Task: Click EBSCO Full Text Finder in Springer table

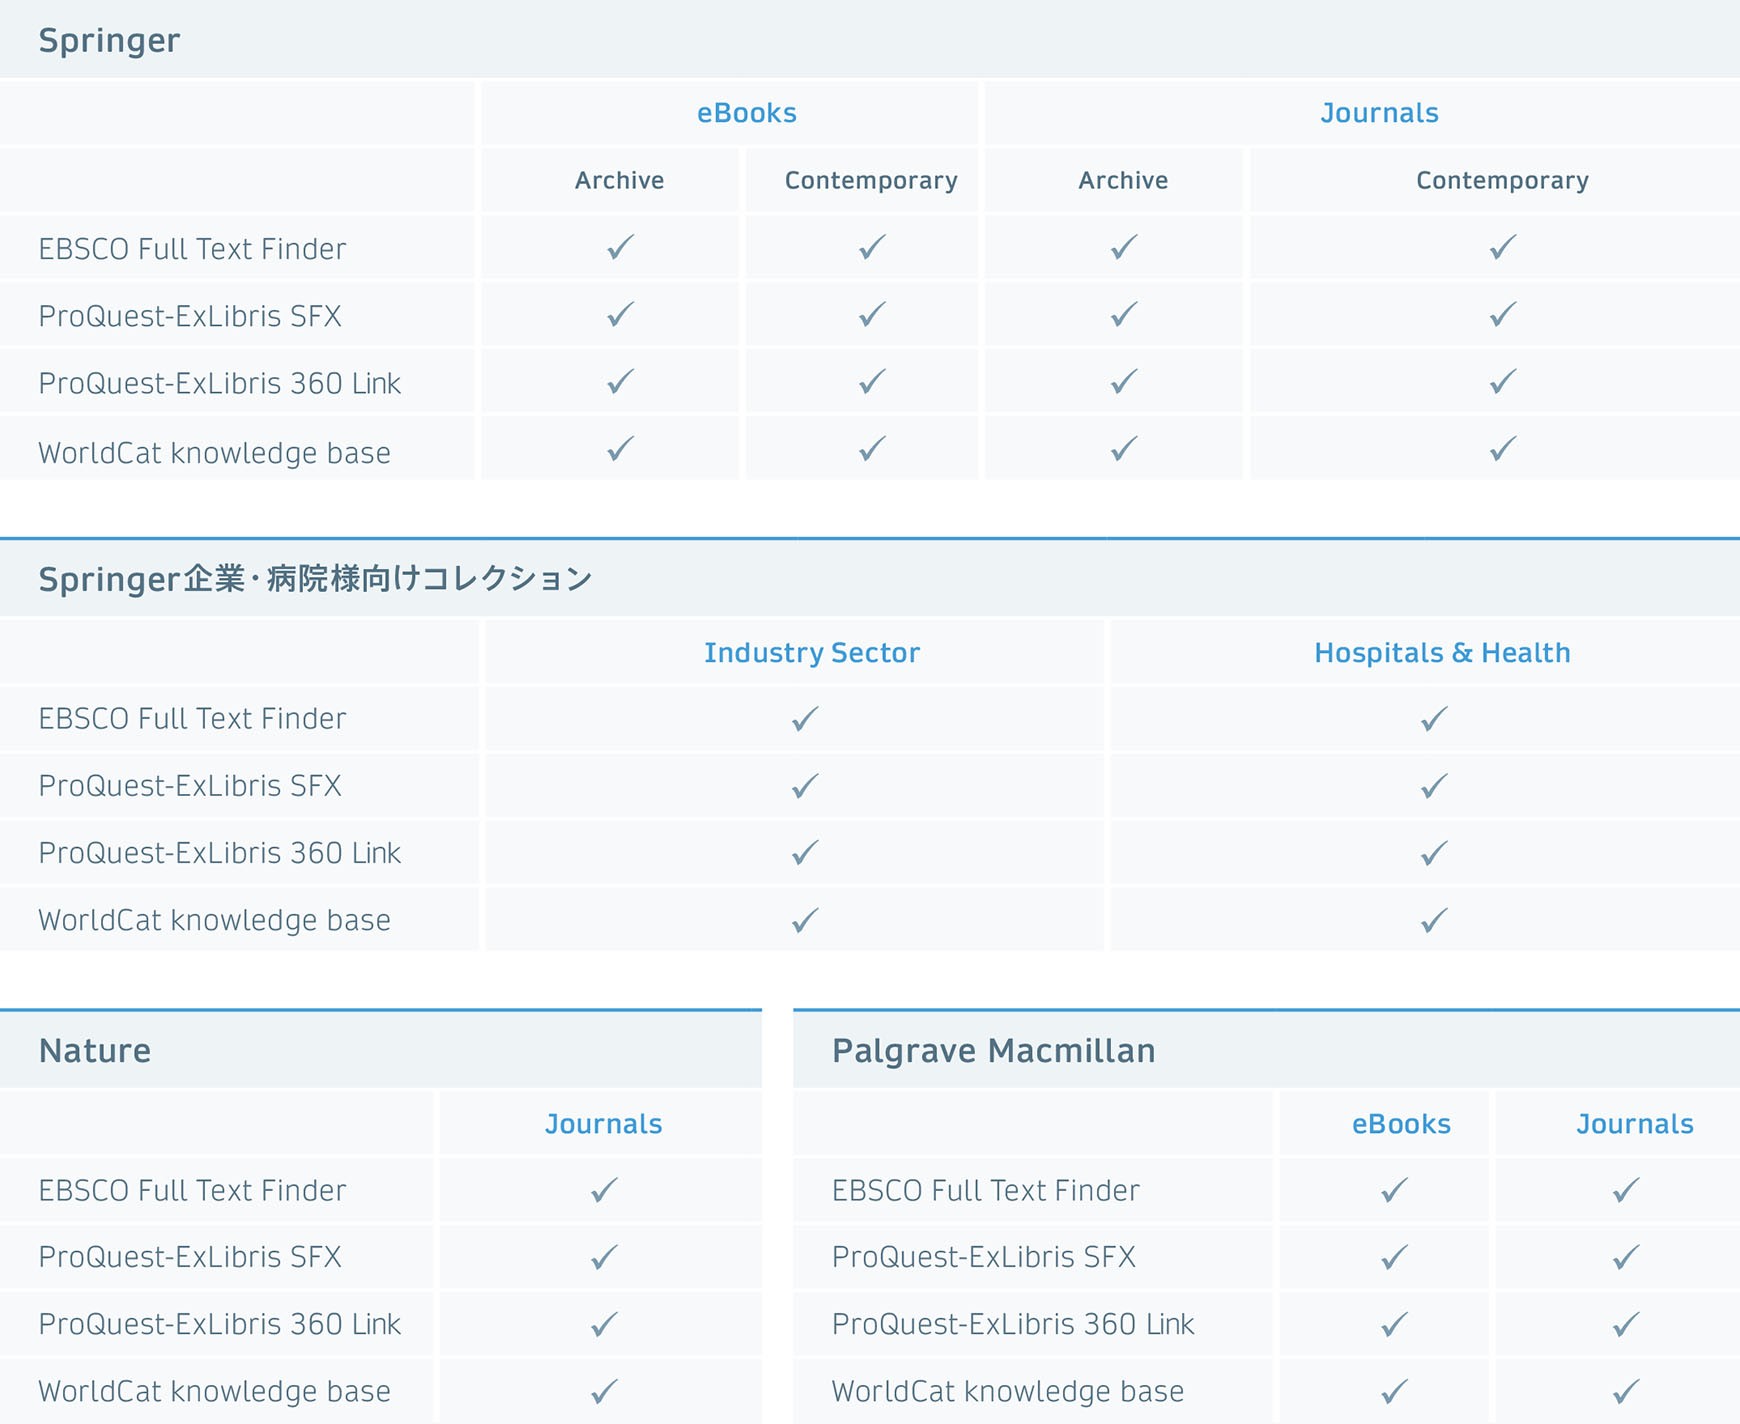Action: [192, 249]
